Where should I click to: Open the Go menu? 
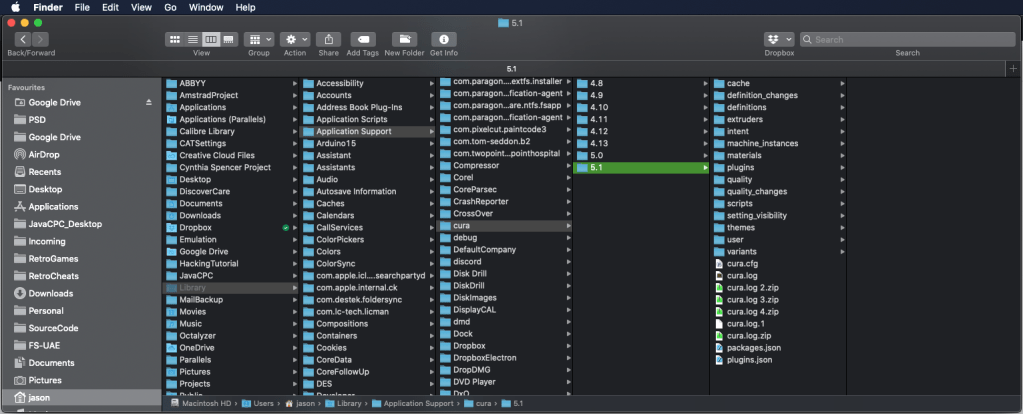(x=170, y=7)
